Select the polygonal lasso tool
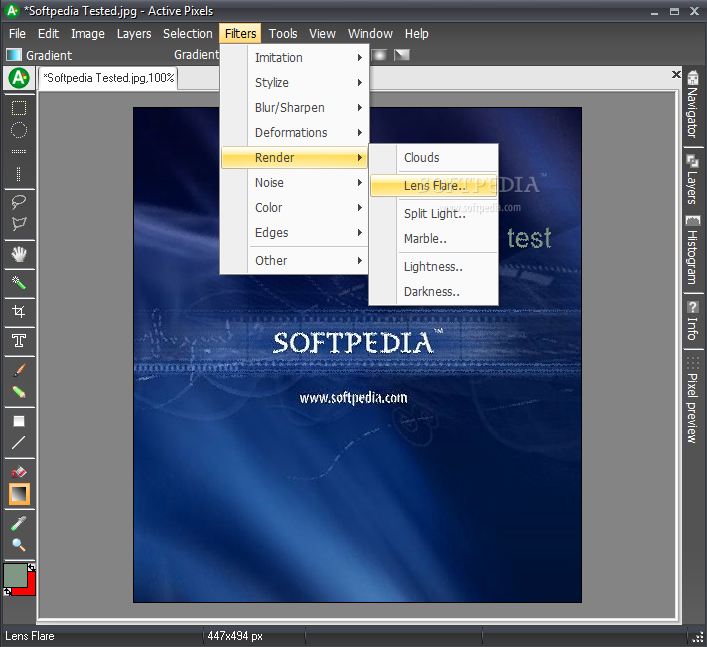The height and width of the screenshot is (647, 707). [18, 224]
